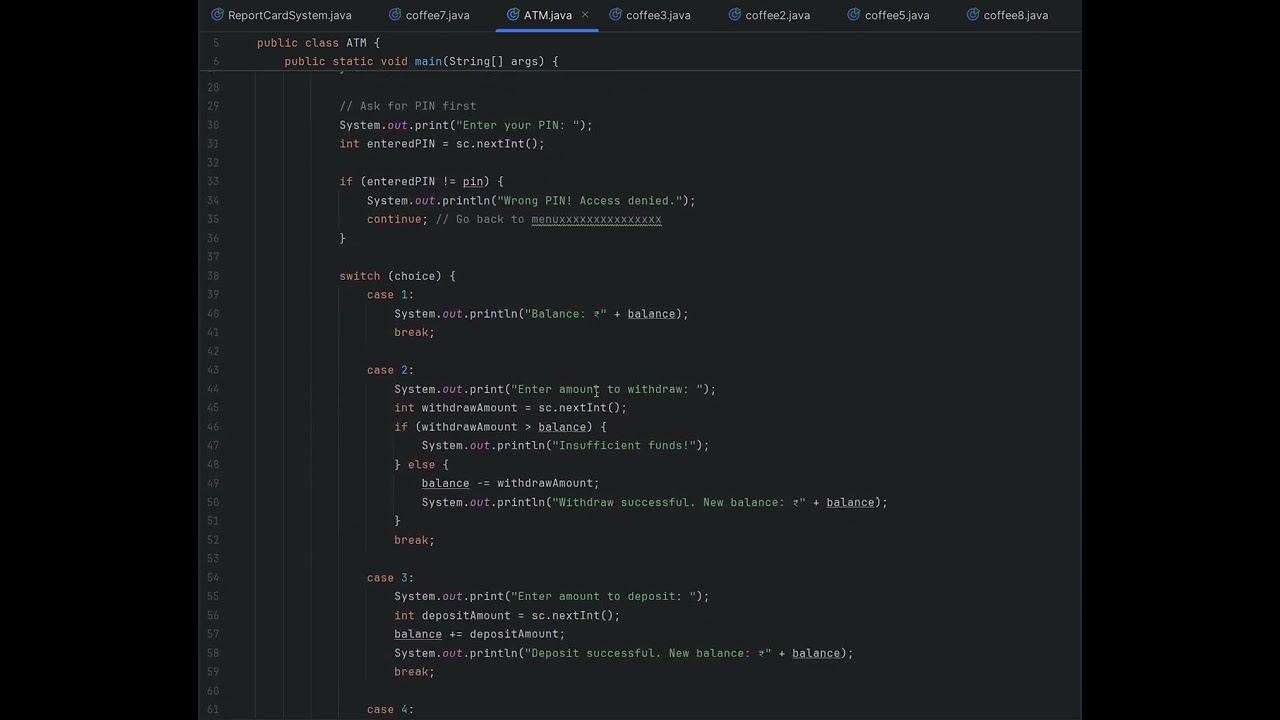Viewport: 1280px width, 720px height.
Task: Click the string "Enter your PIN: "
Action: 518,125
